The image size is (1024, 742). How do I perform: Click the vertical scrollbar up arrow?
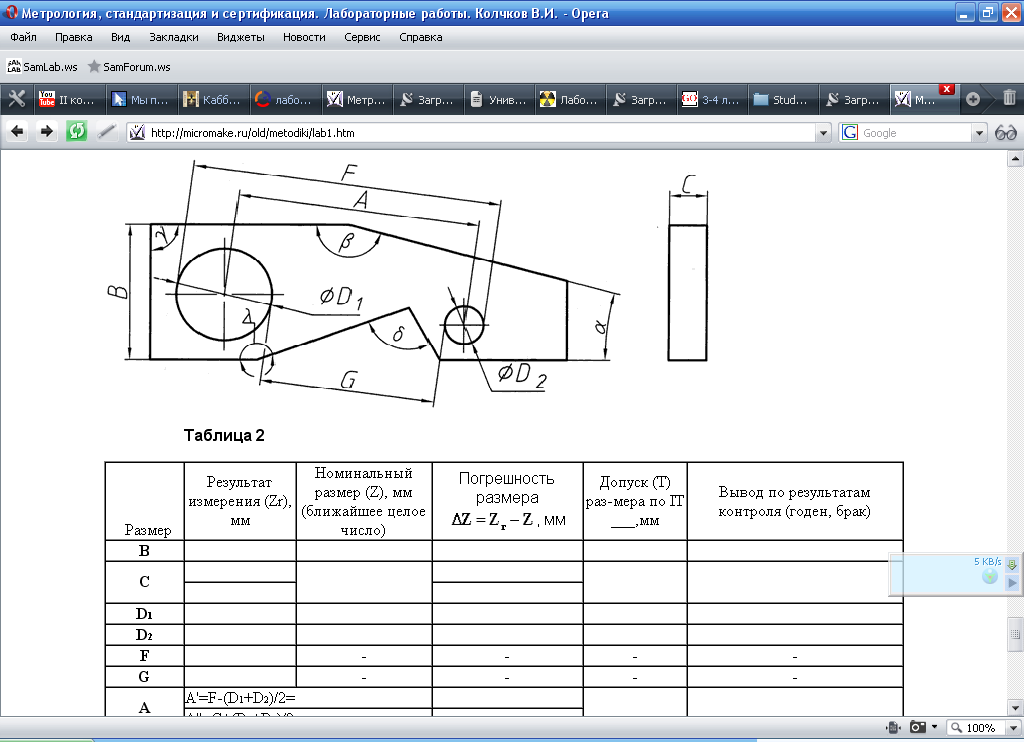point(1015,158)
